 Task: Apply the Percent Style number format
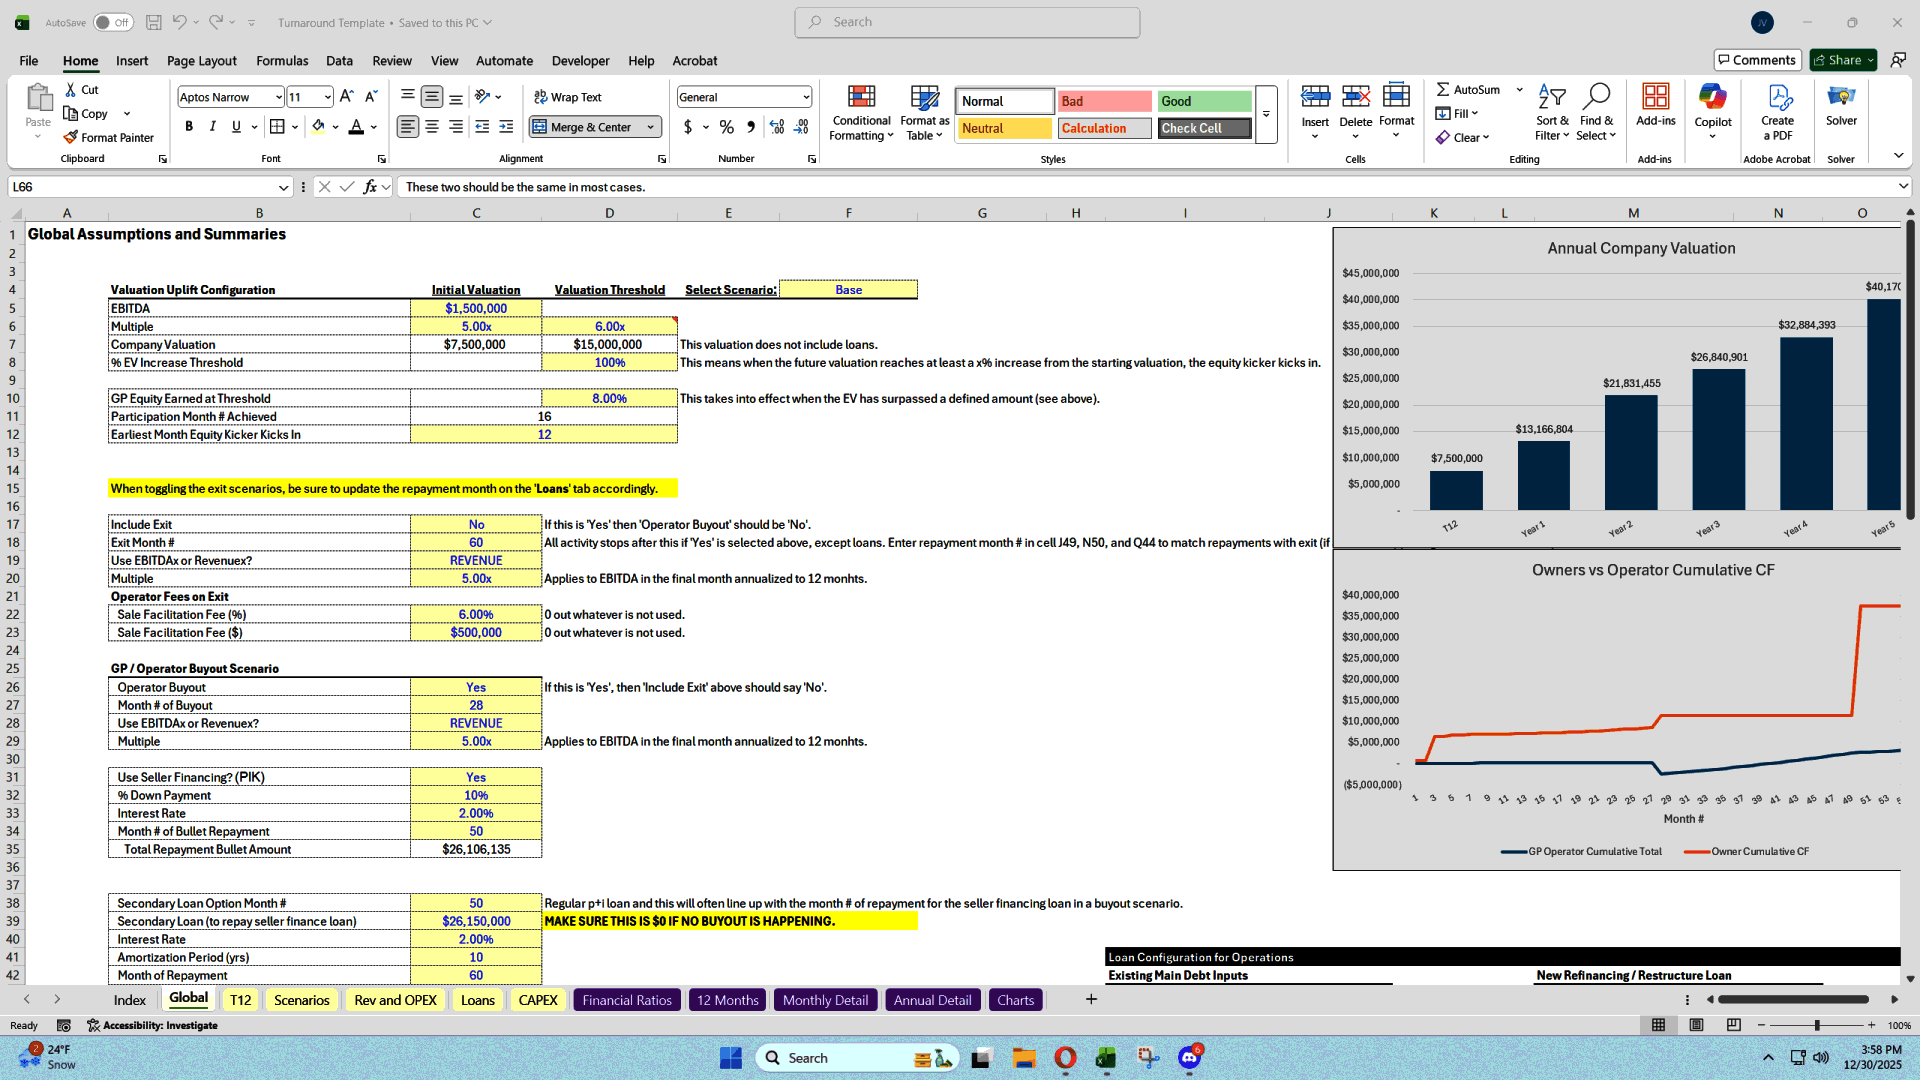click(x=727, y=127)
